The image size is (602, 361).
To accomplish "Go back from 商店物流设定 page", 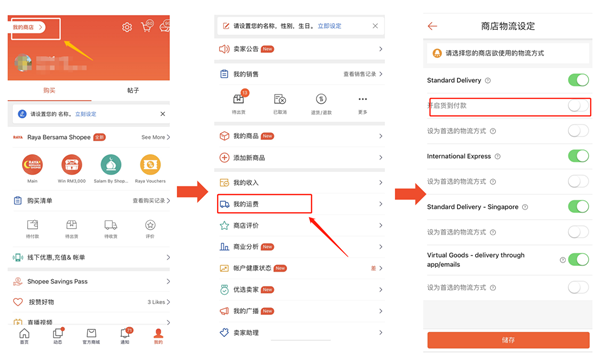I will point(433,26).
